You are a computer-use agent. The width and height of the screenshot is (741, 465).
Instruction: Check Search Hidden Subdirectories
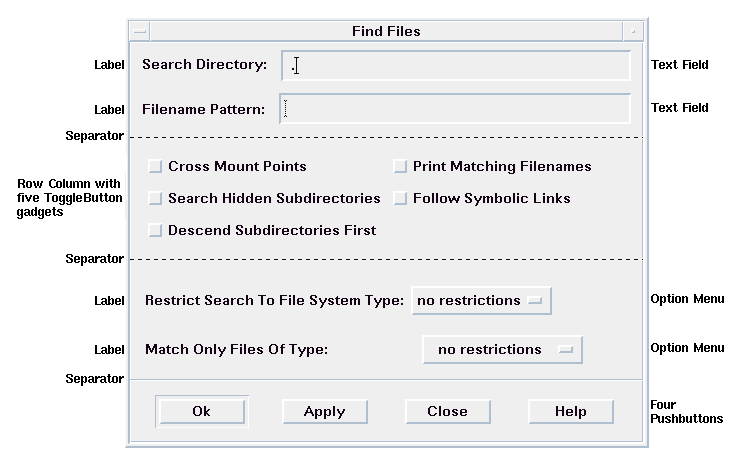pyautogui.click(x=155, y=198)
